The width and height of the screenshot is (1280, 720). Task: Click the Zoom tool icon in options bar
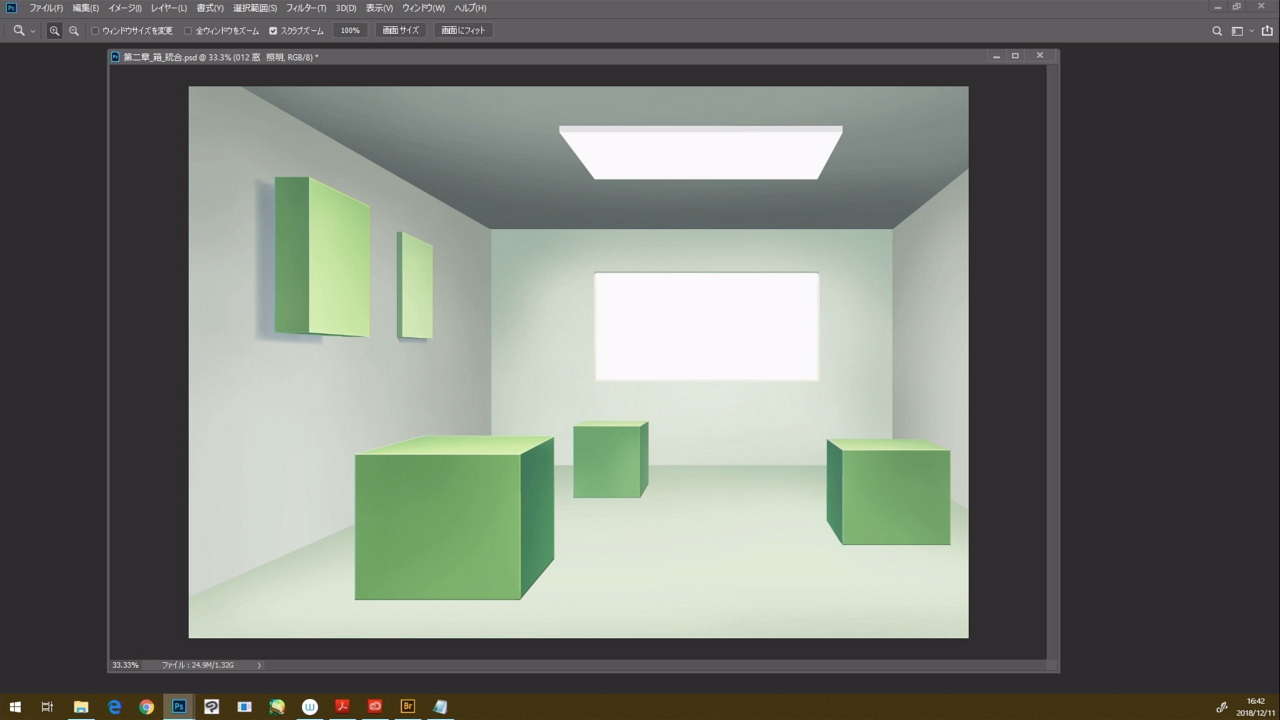[x=18, y=31]
